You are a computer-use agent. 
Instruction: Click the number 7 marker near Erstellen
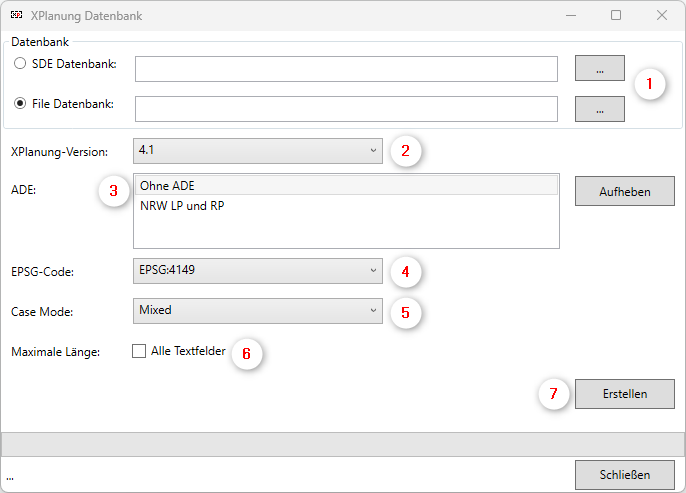point(553,393)
